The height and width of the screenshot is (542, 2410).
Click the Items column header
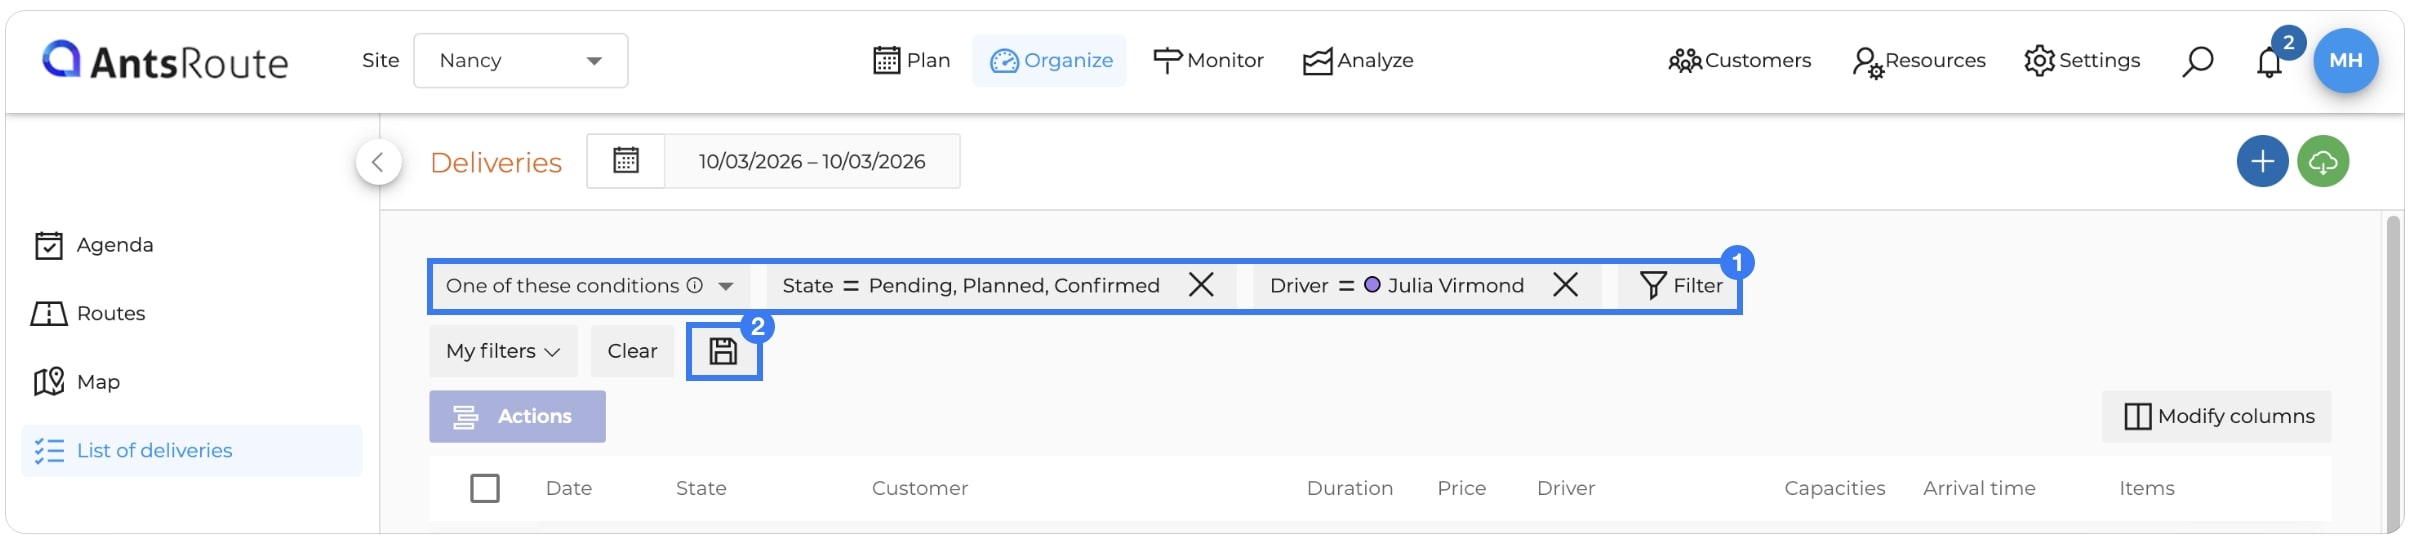pos(2147,489)
